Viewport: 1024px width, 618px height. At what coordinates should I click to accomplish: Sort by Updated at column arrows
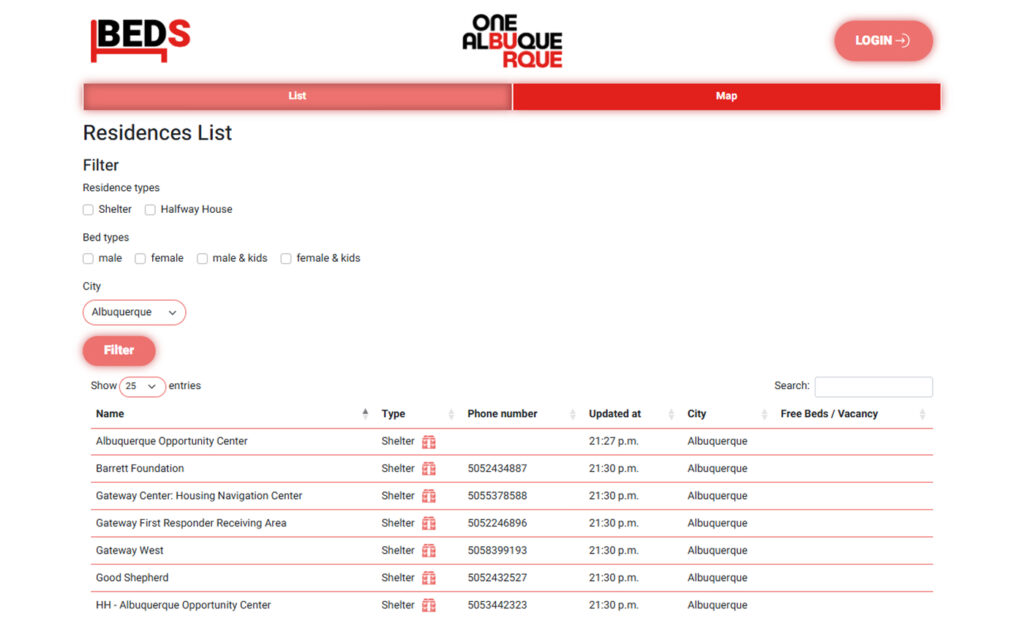[671, 414]
